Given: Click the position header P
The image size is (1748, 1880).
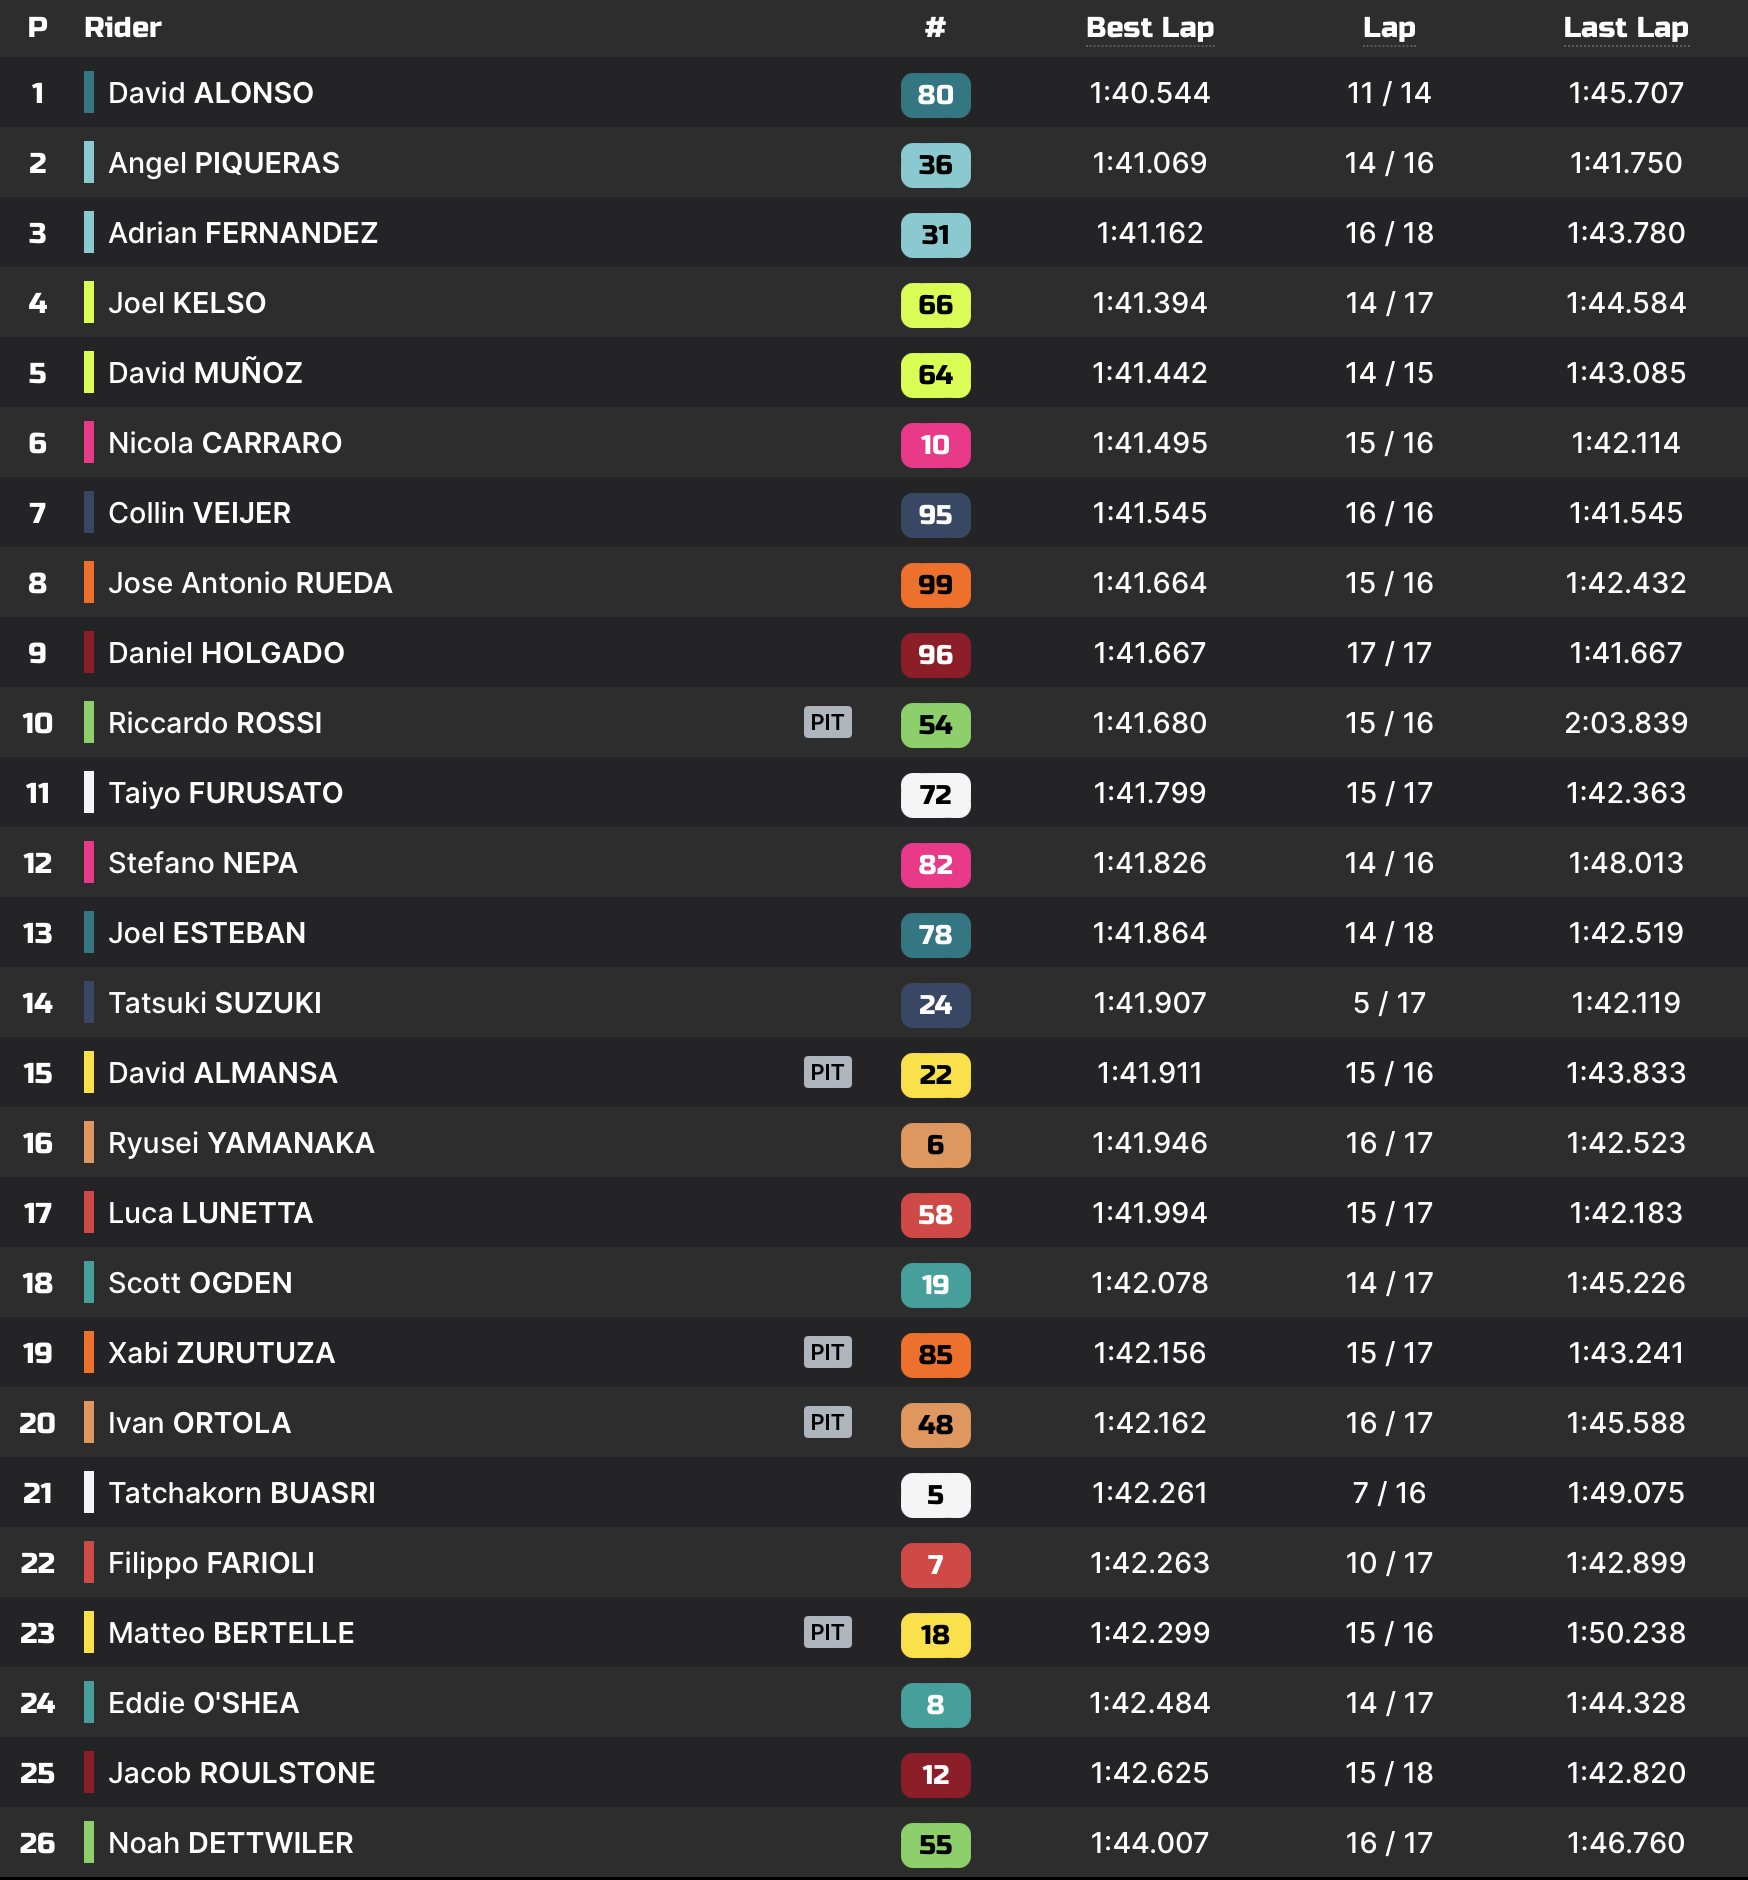Looking at the screenshot, I should pyautogui.click(x=38, y=28).
